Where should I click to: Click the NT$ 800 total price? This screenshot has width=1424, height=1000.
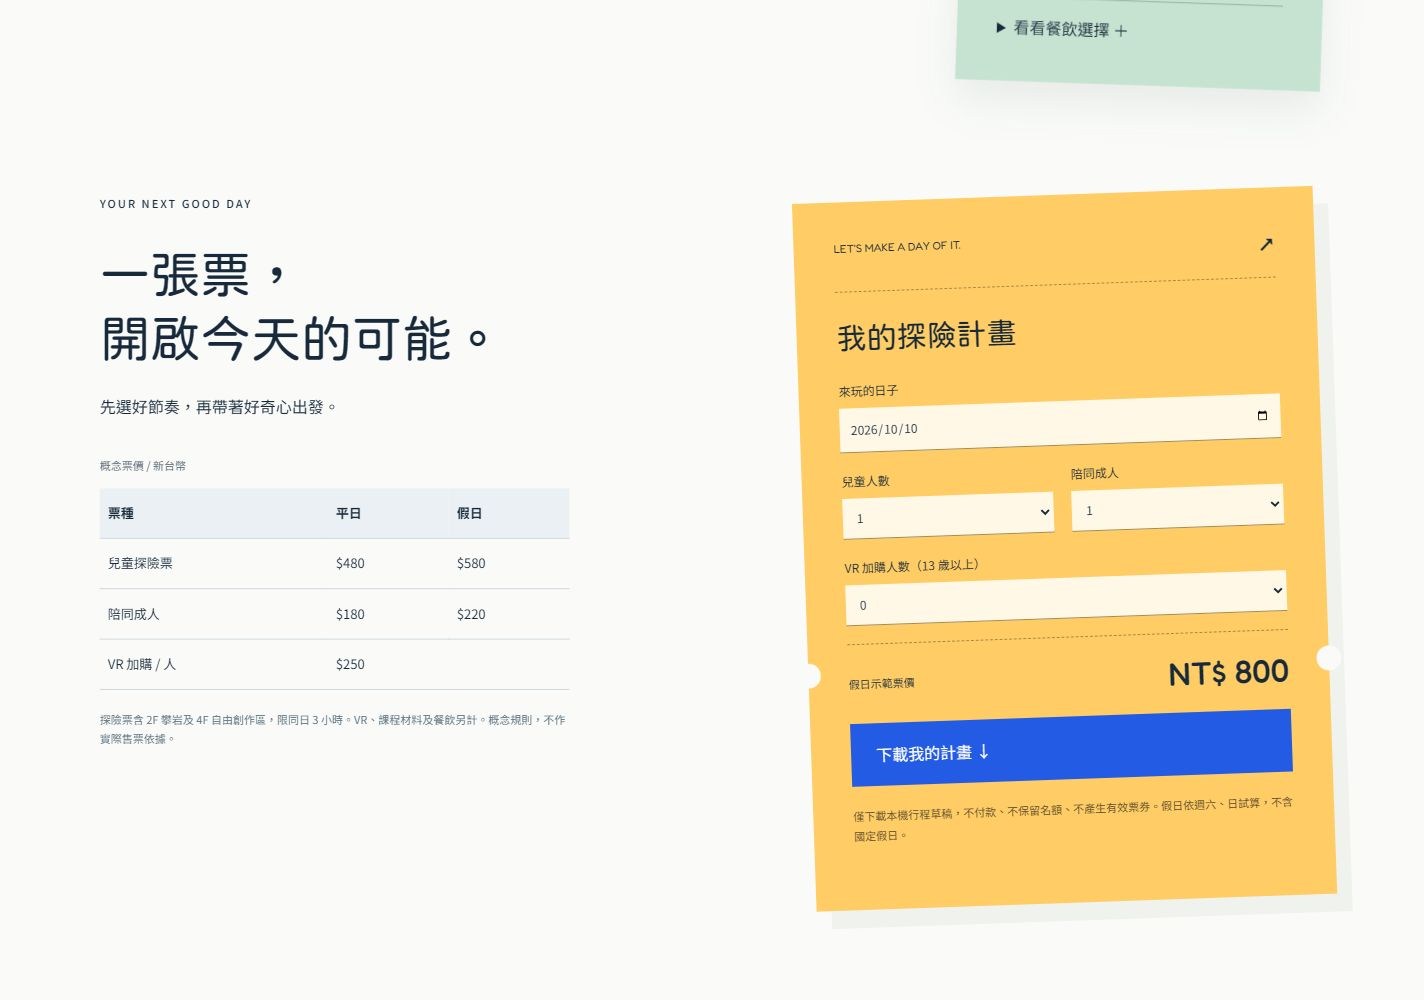click(x=1228, y=673)
